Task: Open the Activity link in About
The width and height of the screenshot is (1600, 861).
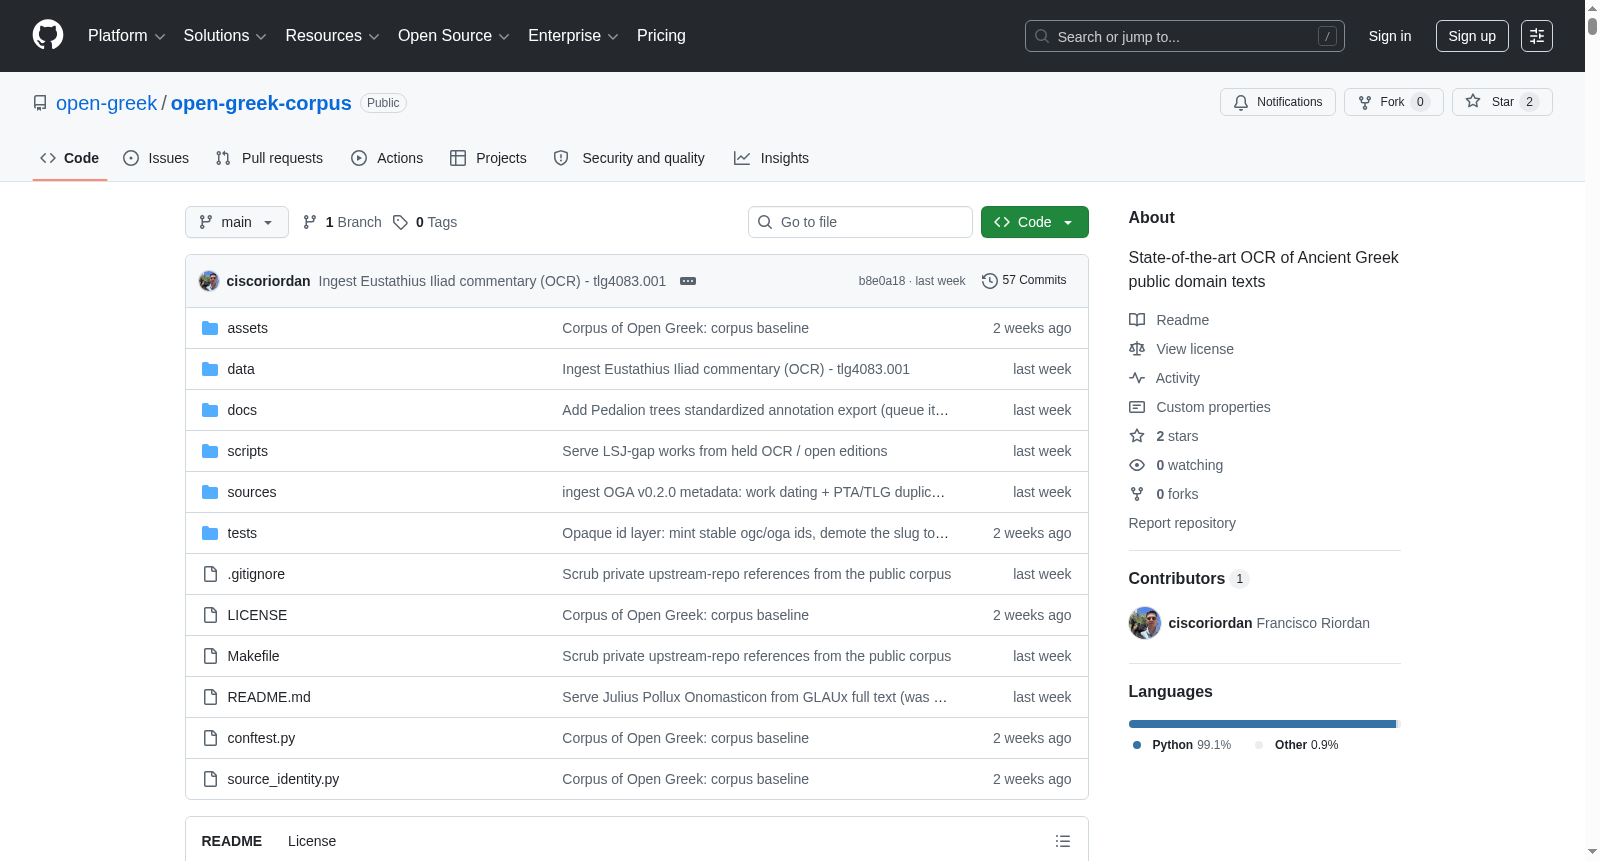Action: pos(1164,378)
